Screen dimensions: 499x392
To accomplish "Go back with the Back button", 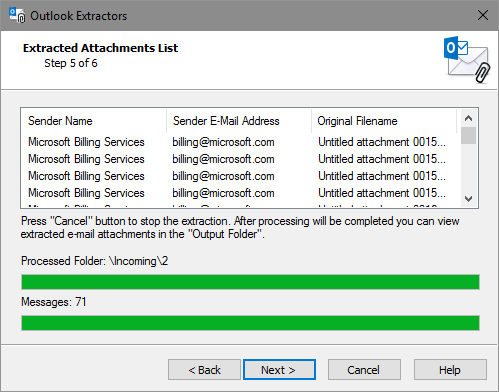I will click(x=204, y=370).
